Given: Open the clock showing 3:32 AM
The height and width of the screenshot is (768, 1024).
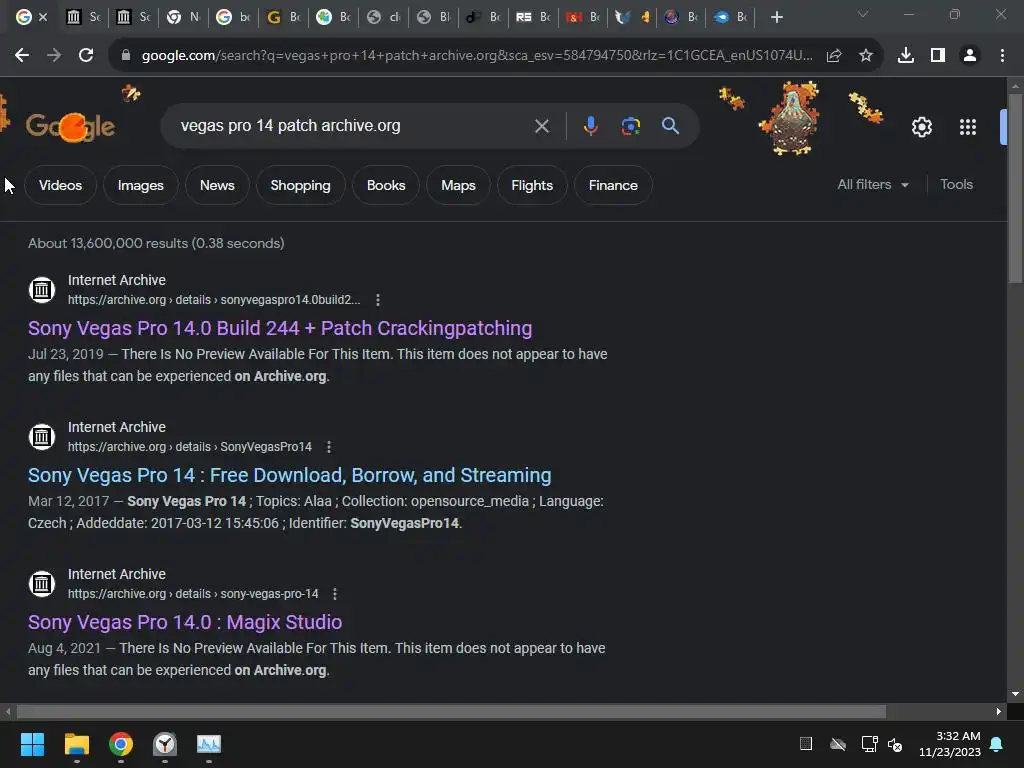Looking at the screenshot, I should tap(950, 744).
